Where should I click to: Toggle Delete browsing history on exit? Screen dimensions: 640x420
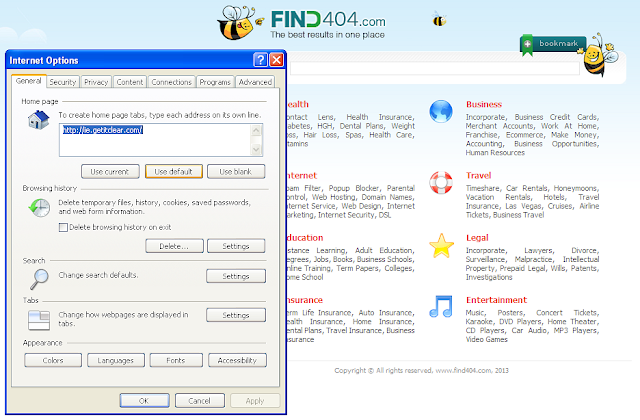click(x=63, y=227)
